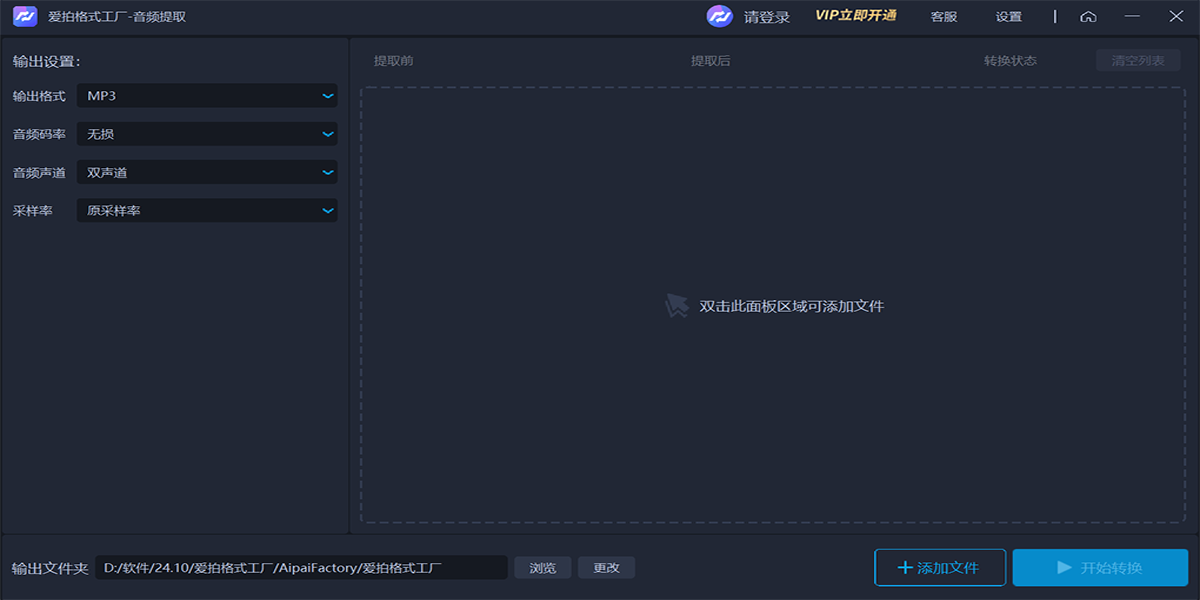1200x600 pixels.
Task: Click 浏览 button
Action: pos(543,568)
